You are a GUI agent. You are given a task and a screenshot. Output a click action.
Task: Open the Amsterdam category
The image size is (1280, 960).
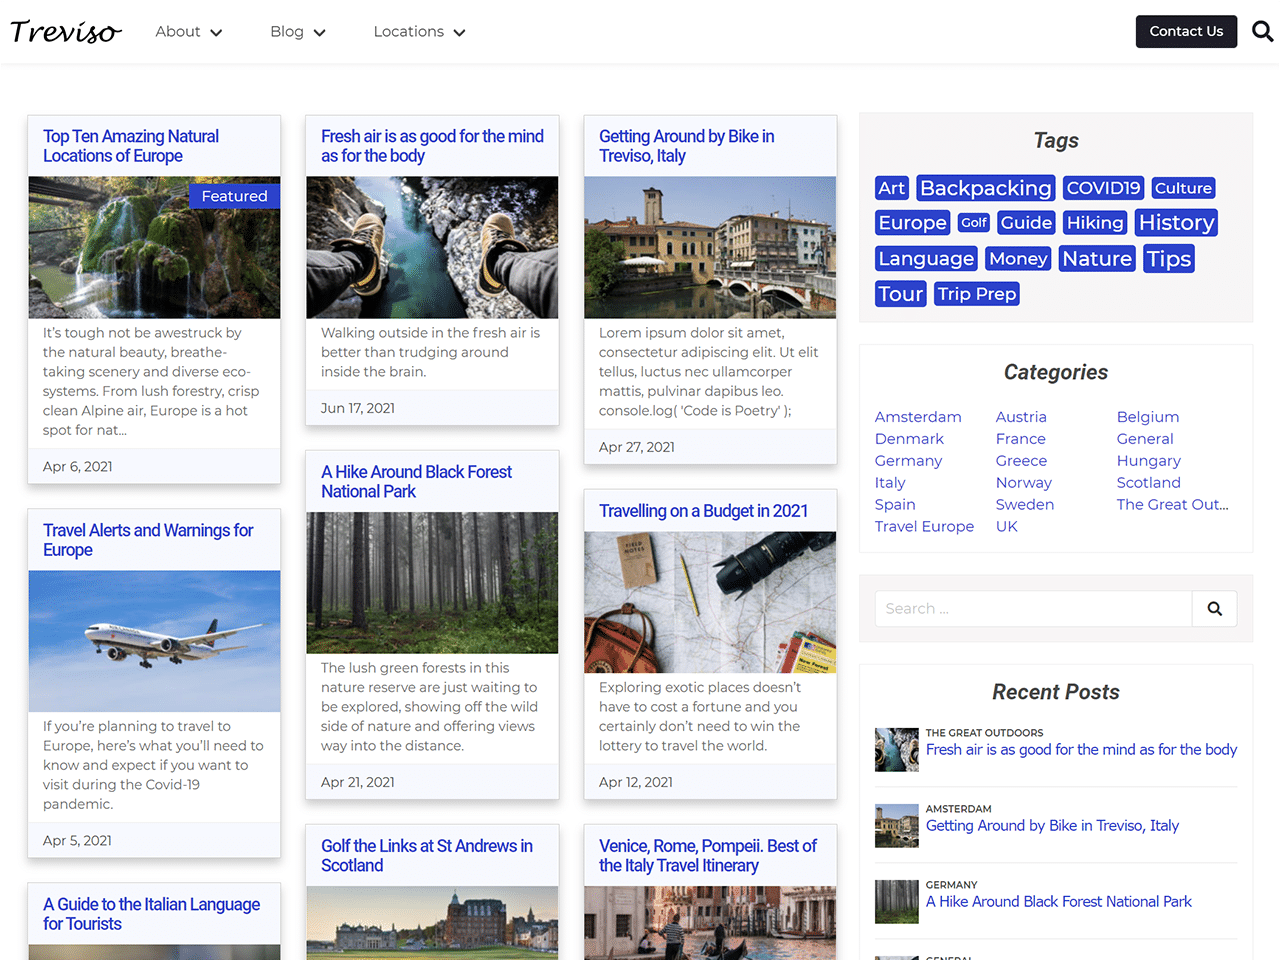(x=918, y=417)
